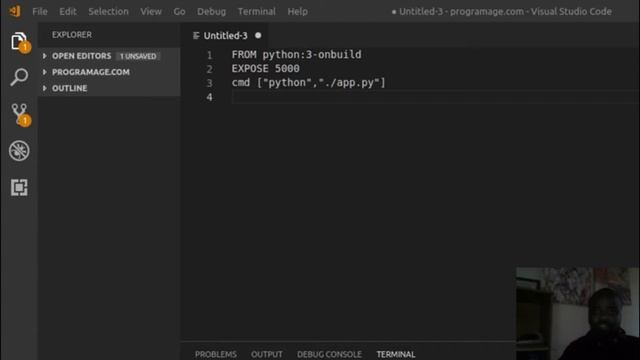Click the EXPLORER panel title
The image size is (640, 360).
[72, 35]
